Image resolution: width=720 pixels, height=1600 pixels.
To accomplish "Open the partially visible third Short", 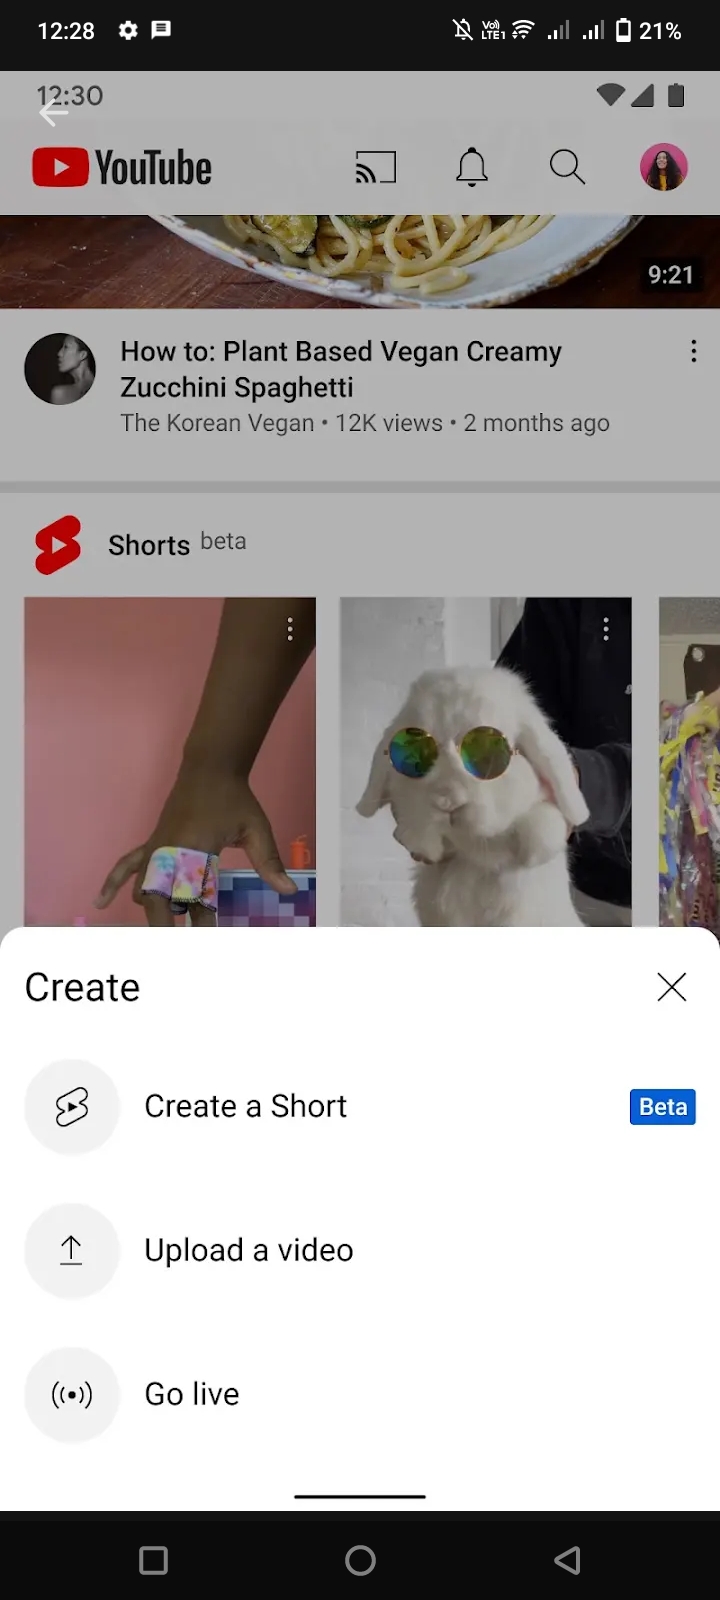I will 690,762.
